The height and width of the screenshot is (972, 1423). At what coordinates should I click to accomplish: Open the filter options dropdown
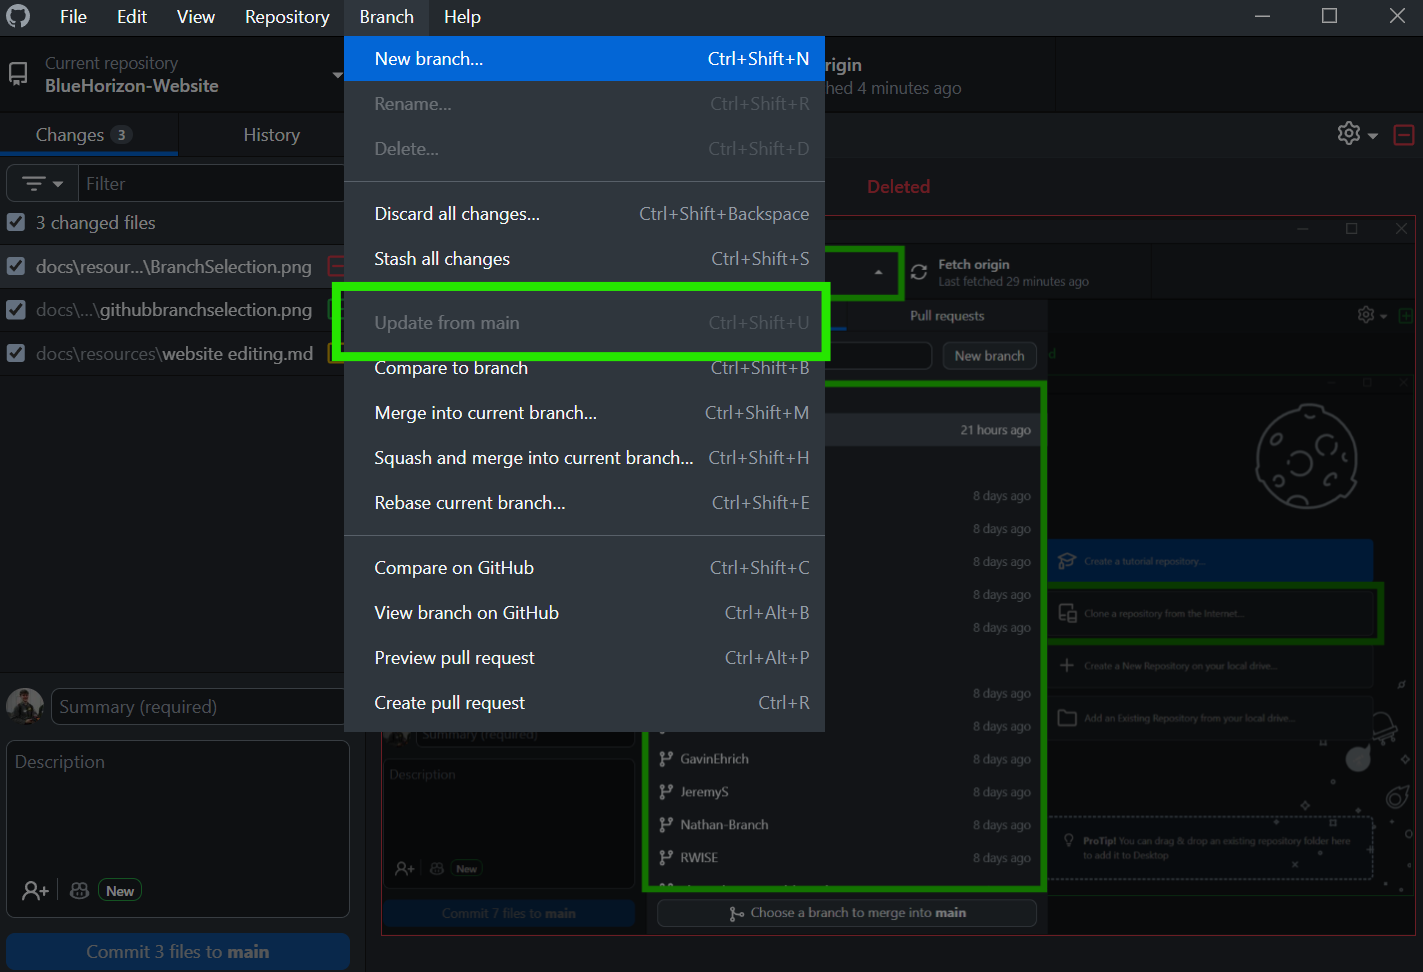[43, 184]
